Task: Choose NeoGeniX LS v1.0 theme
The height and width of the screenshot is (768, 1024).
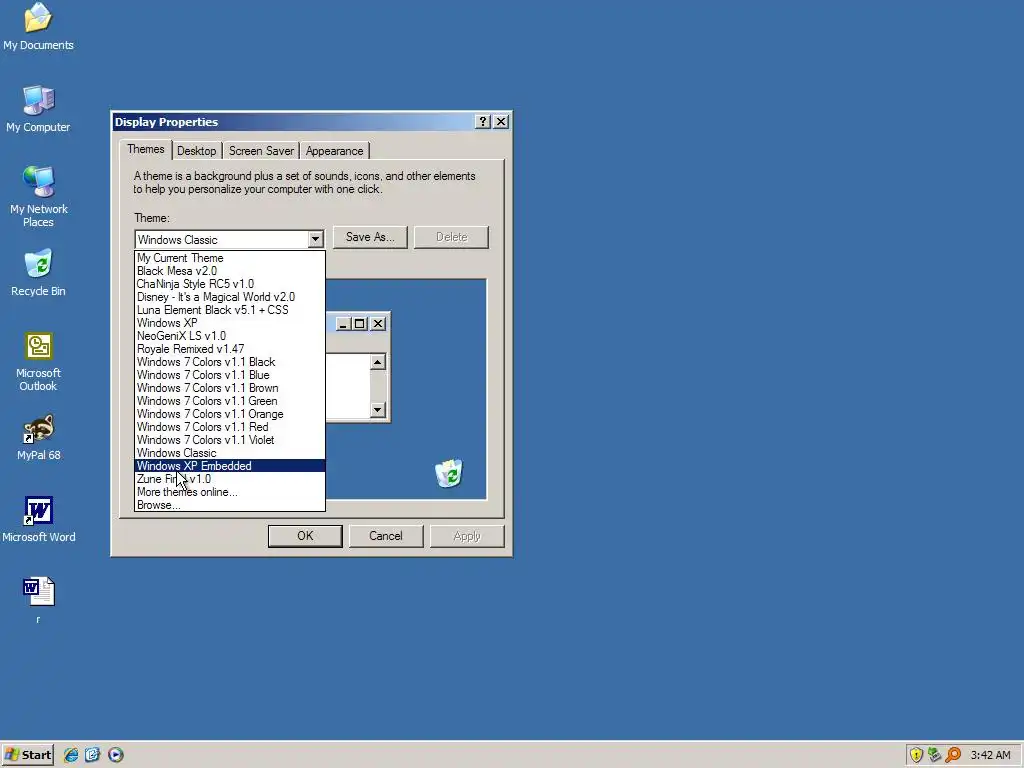Action: click(230, 336)
